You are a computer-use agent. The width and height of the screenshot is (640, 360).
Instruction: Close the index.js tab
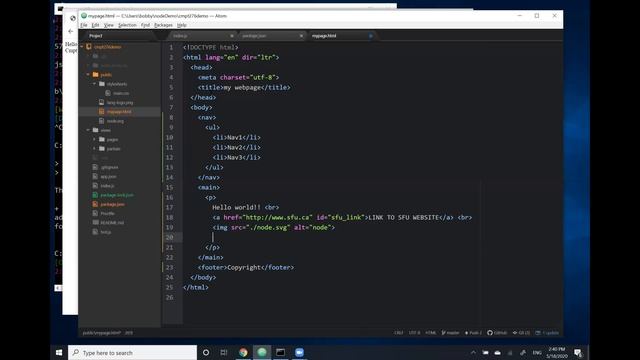(x=232, y=36)
